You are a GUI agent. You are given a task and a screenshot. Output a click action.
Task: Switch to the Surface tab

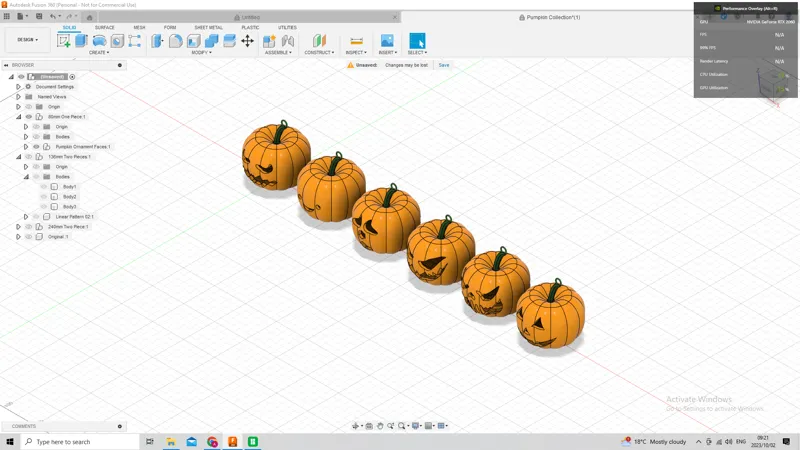105,28
